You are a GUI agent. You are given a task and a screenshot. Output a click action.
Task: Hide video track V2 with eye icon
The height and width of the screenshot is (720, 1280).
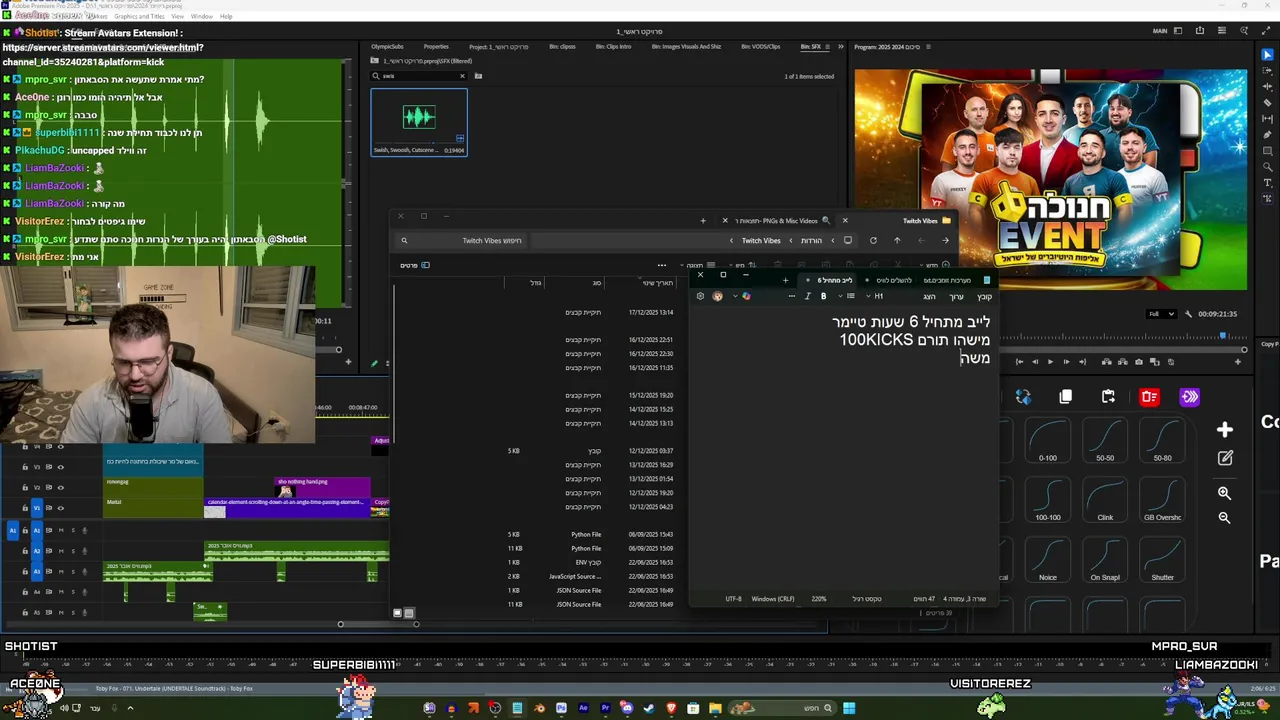click(x=60, y=487)
